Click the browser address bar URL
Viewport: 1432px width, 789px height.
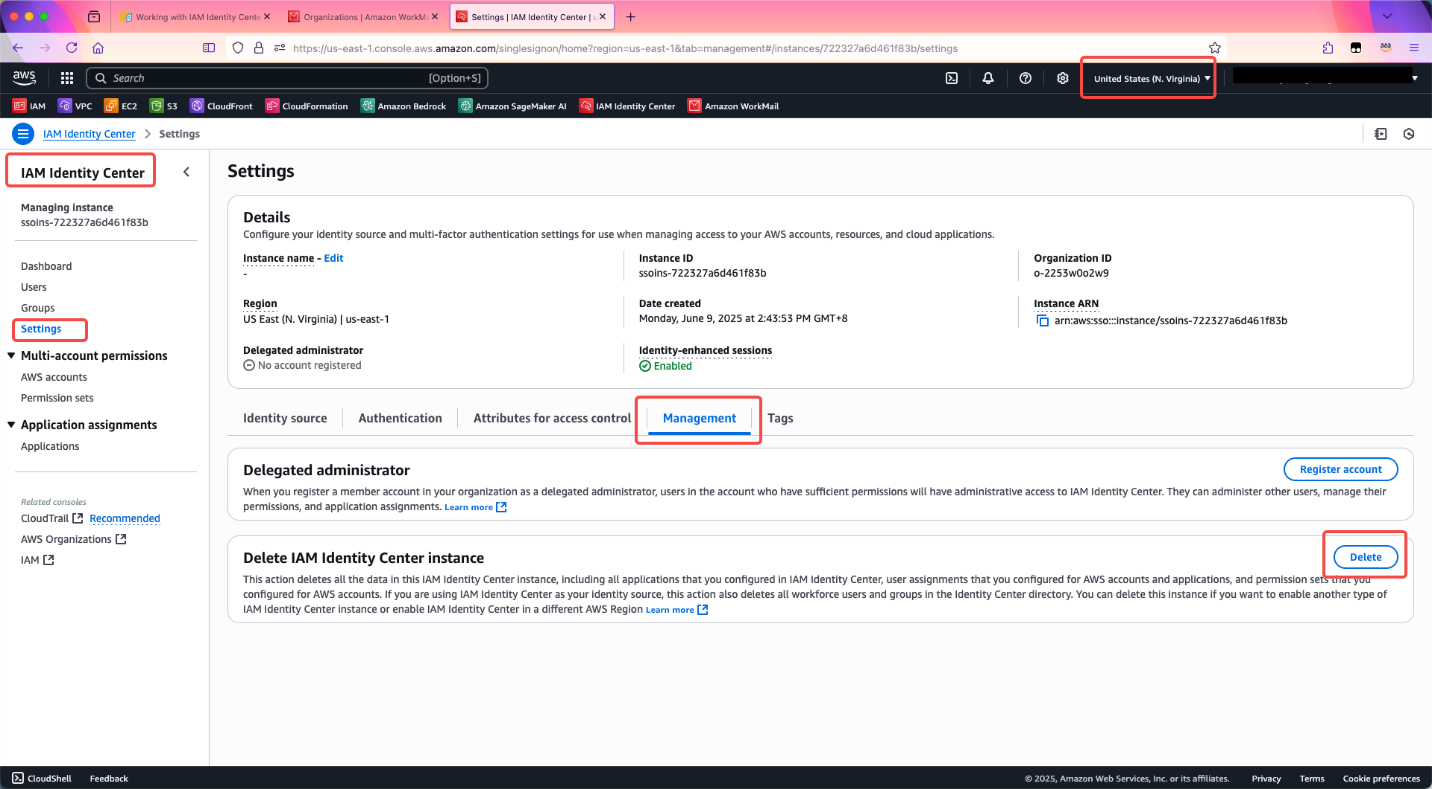625,47
